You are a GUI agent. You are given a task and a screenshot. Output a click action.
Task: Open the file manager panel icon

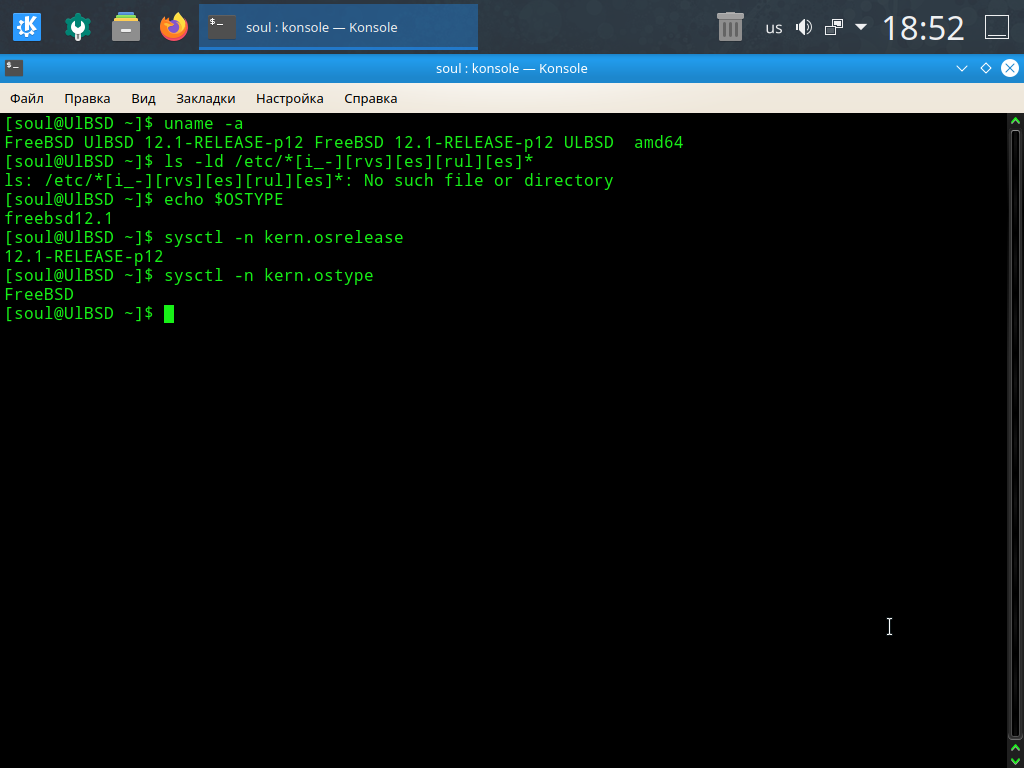click(x=126, y=27)
